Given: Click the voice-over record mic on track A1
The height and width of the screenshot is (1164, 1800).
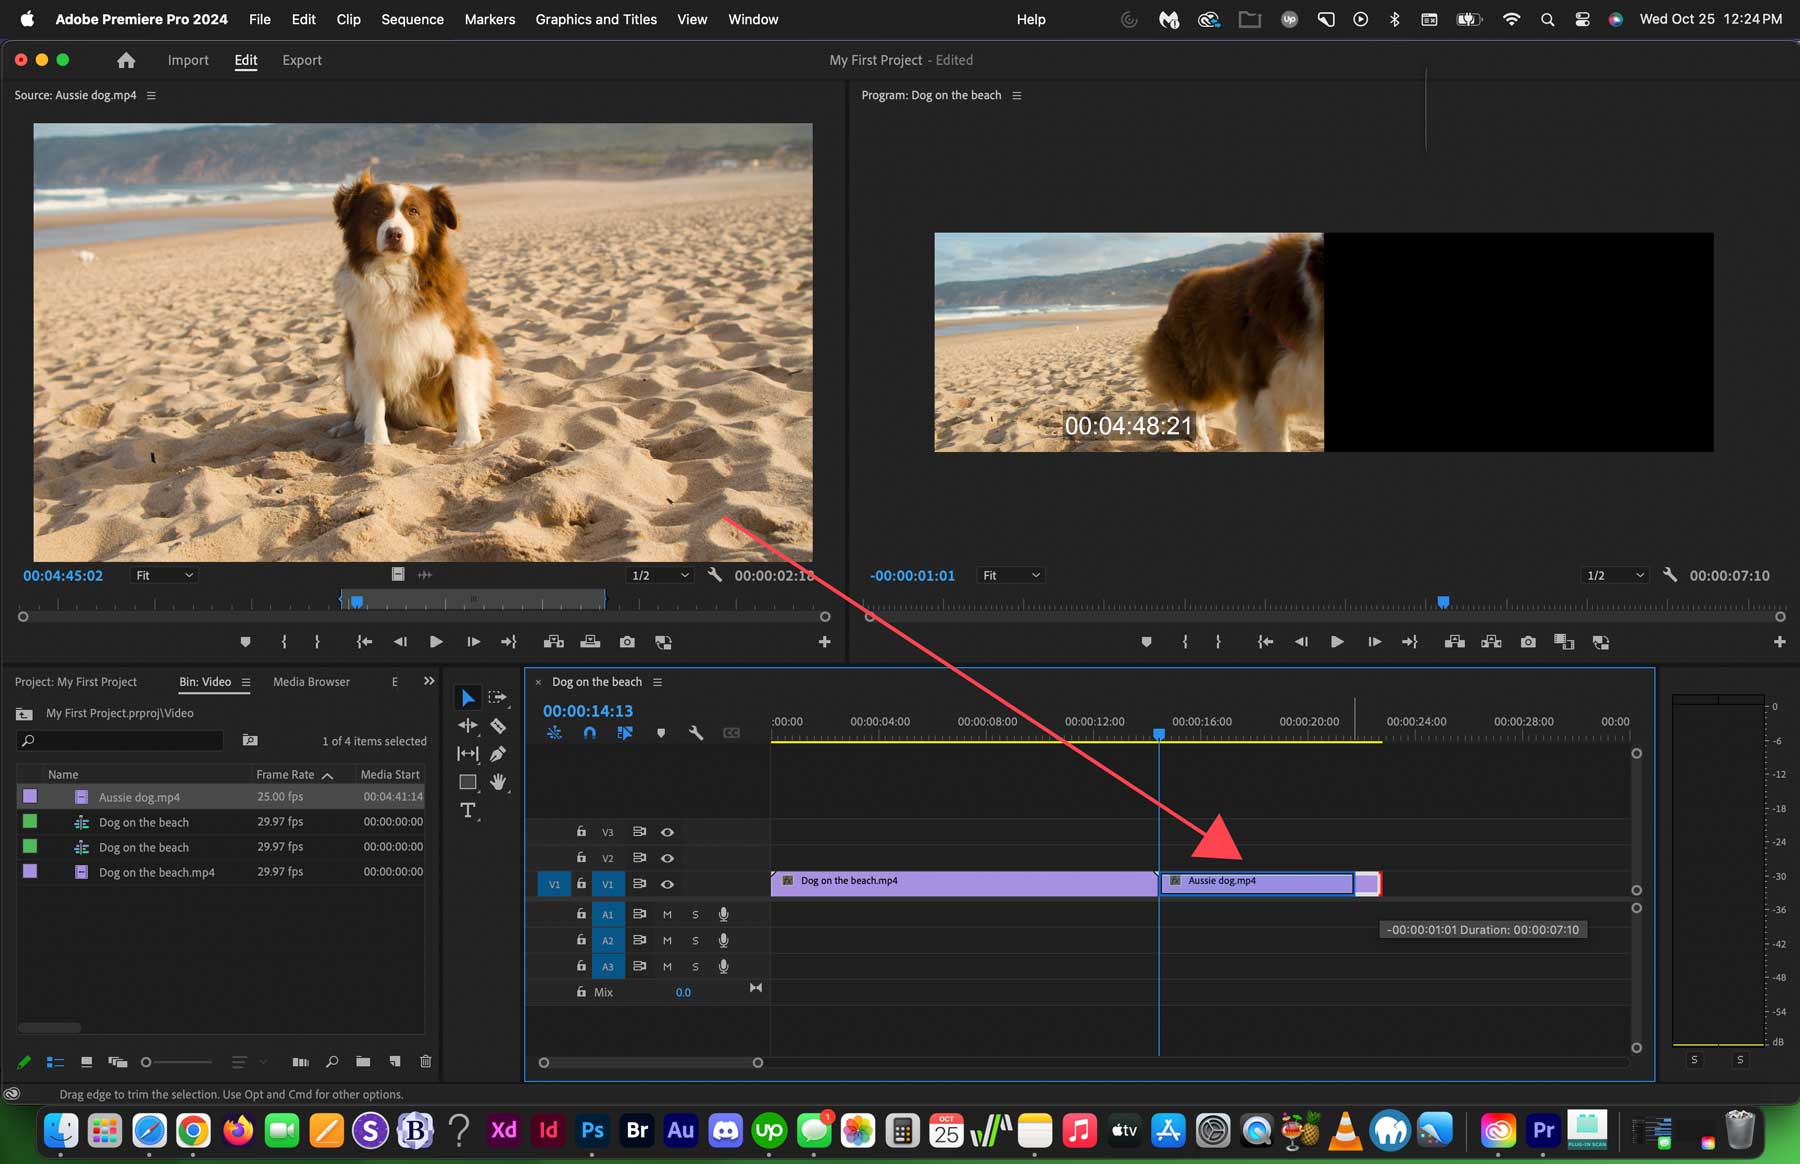Looking at the screenshot, I should (x=723, y=914).
